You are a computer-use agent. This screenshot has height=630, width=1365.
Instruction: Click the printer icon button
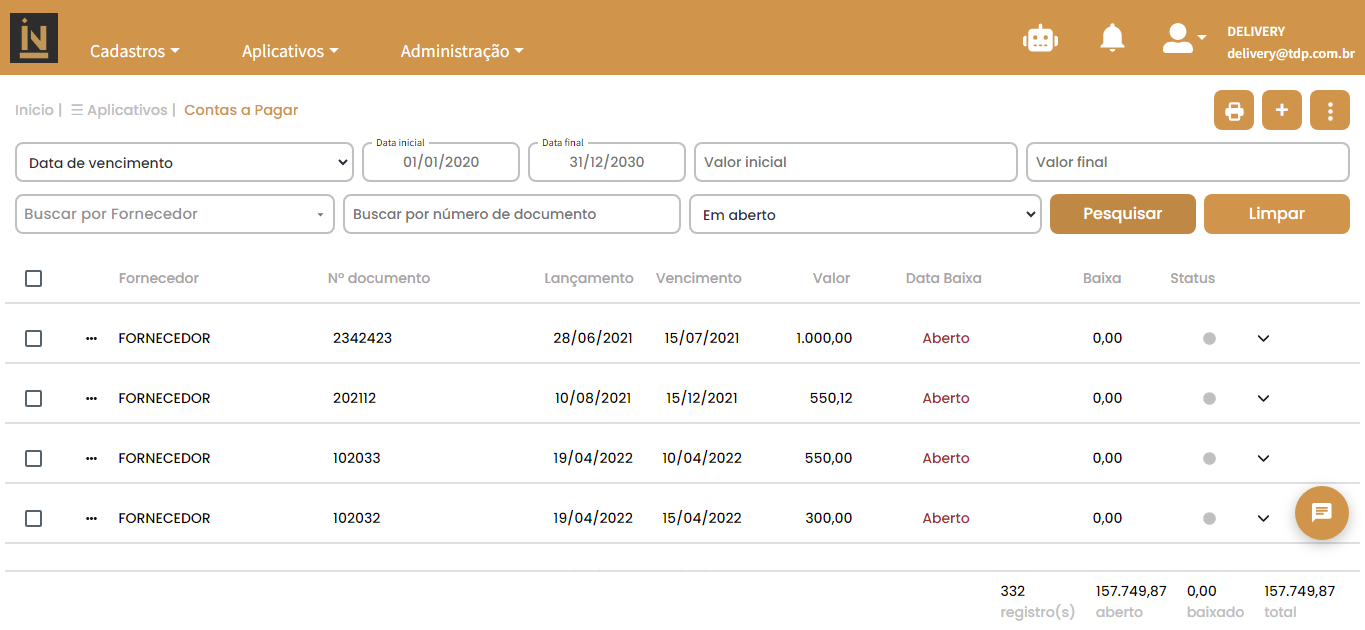(x=1234, y=110)
